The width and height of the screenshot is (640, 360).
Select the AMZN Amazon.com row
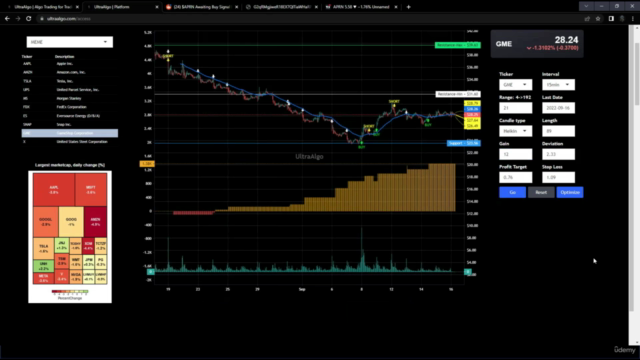pyautogui.click(x=70, y=72)
